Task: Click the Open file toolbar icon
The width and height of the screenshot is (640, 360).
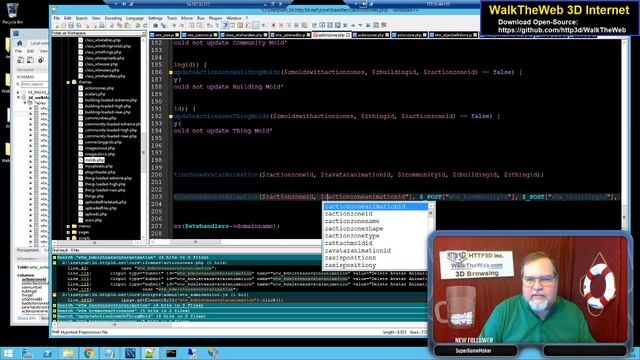Action: click(63, 25)
